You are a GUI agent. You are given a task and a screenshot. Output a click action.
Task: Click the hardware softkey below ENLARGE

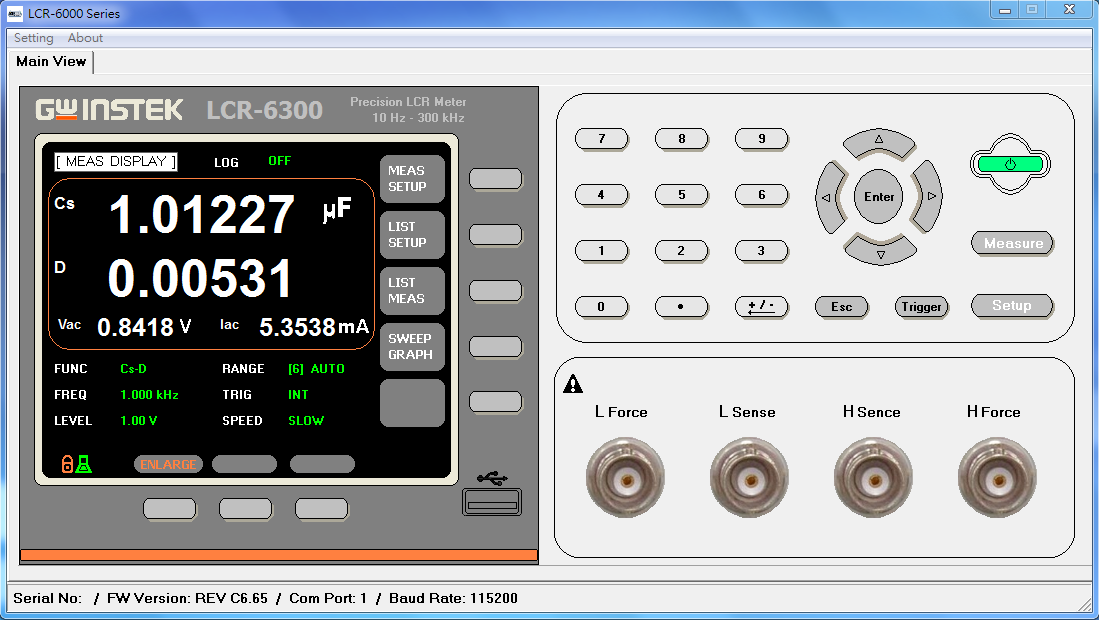(170, 509)
